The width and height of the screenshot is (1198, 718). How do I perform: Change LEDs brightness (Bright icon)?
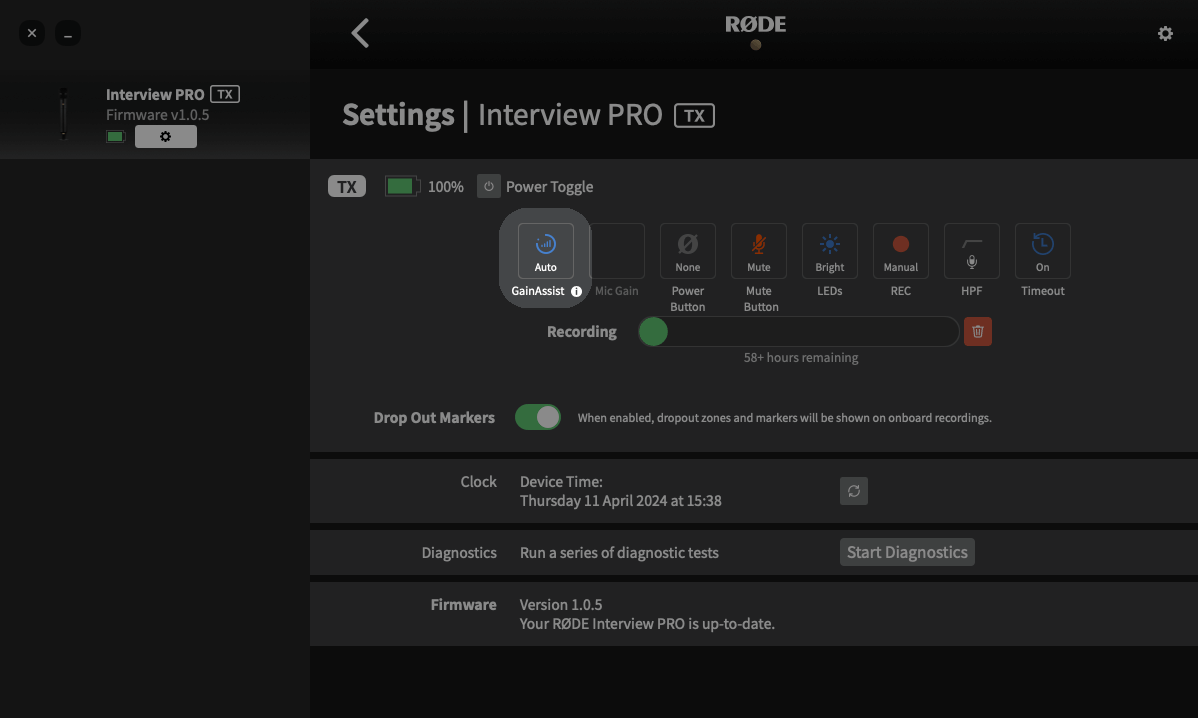click(830, 251)
